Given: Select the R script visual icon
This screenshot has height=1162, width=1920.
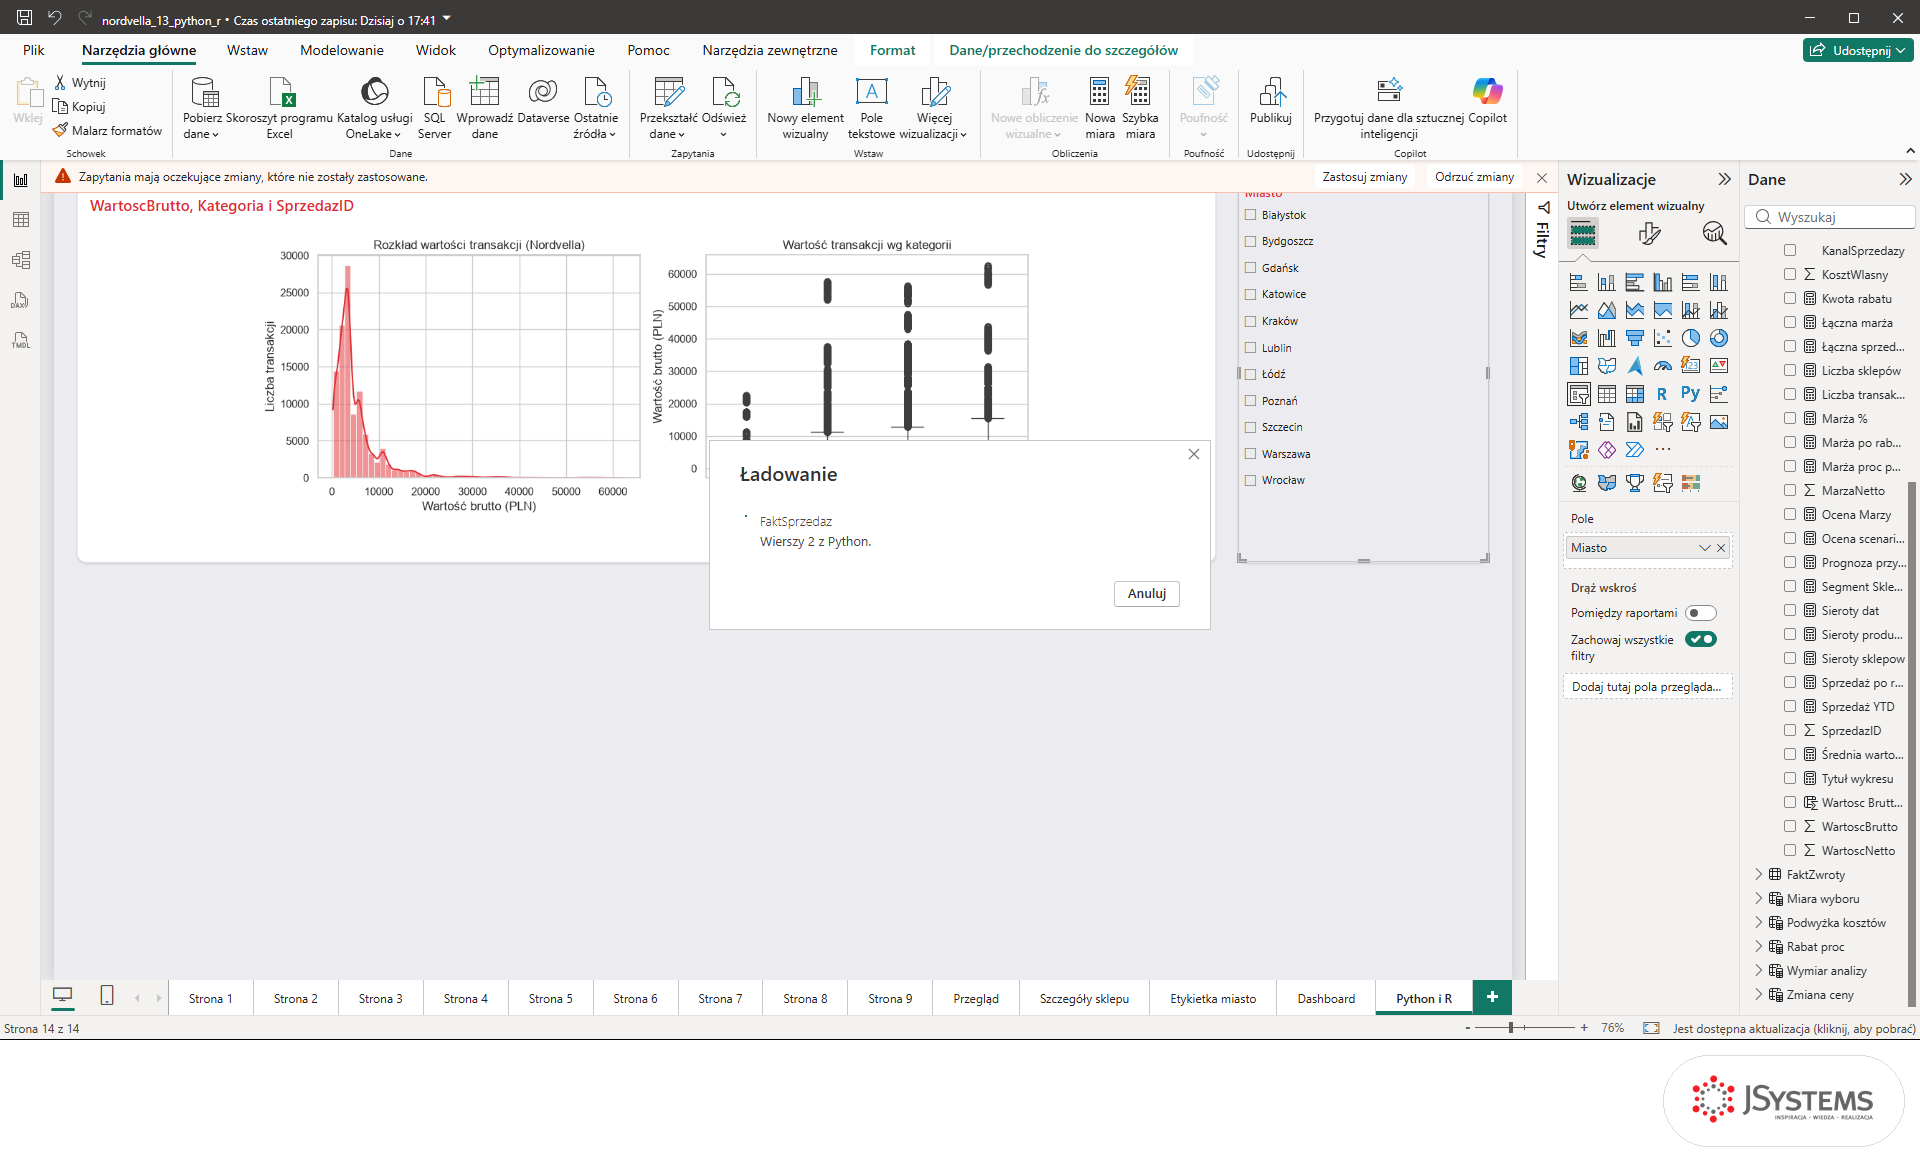Looking at the screenshot, I should 1662,394.
